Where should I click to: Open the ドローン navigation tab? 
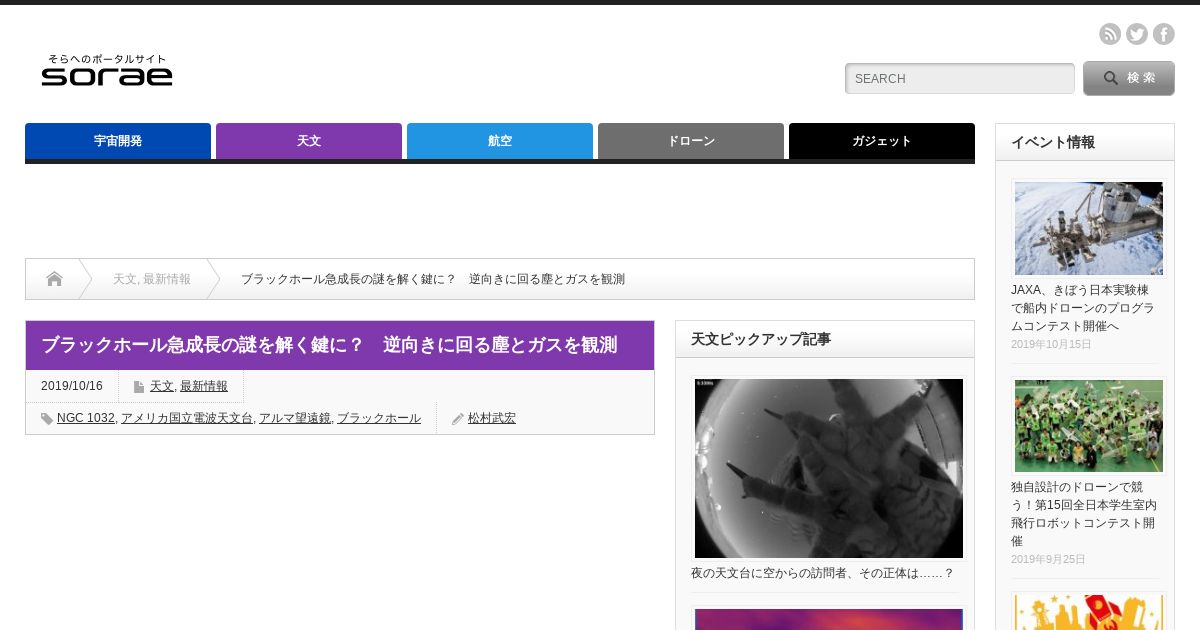tap(691, 141)
